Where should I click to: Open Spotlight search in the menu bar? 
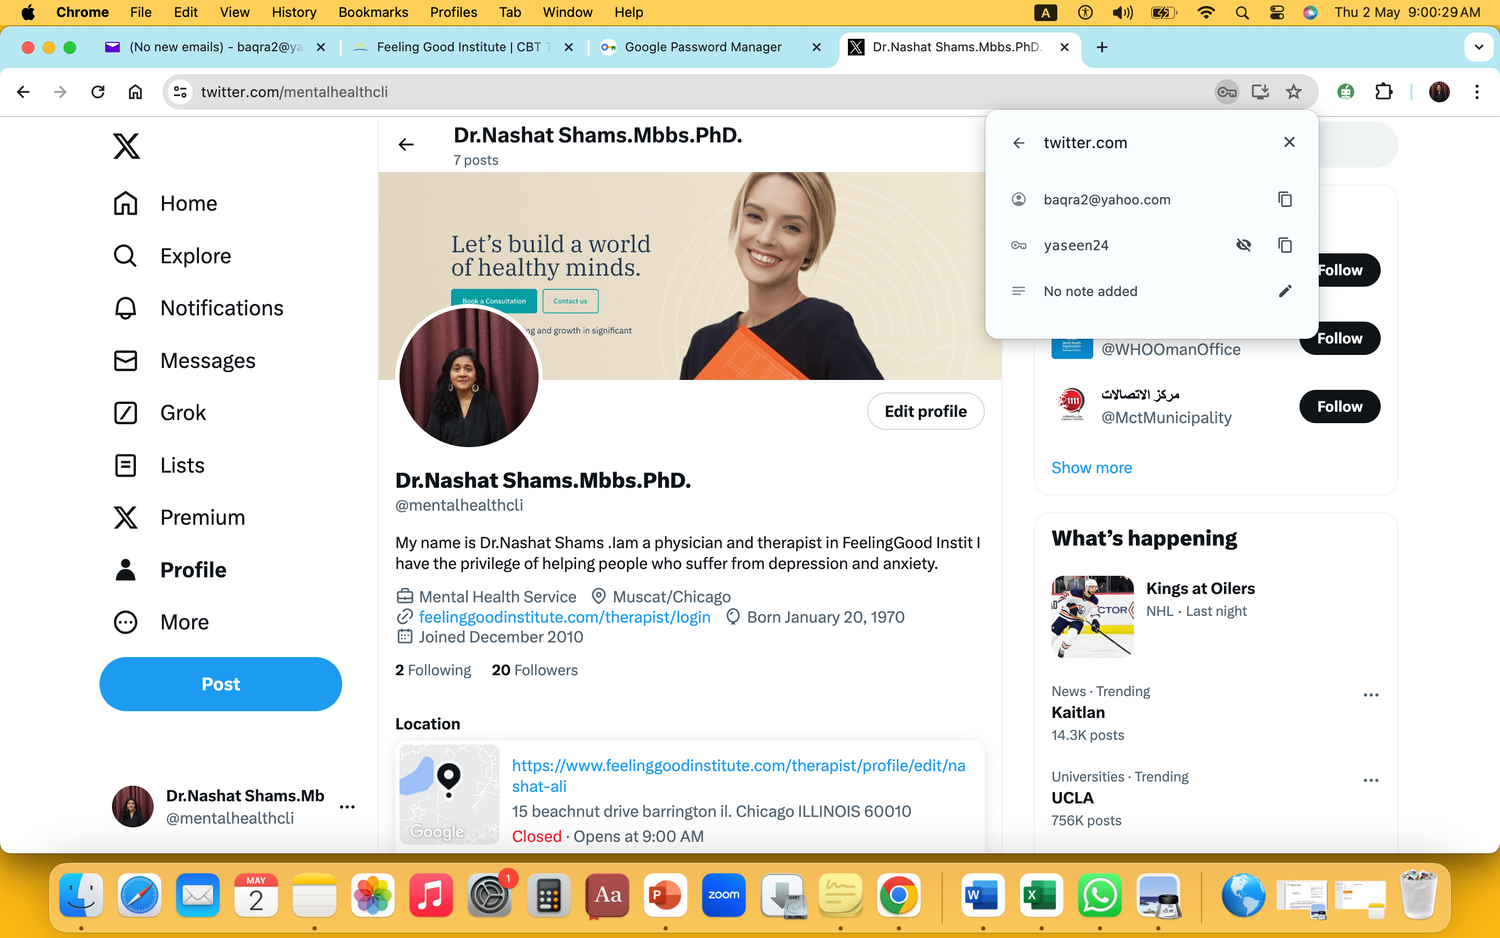point(1242,12)
